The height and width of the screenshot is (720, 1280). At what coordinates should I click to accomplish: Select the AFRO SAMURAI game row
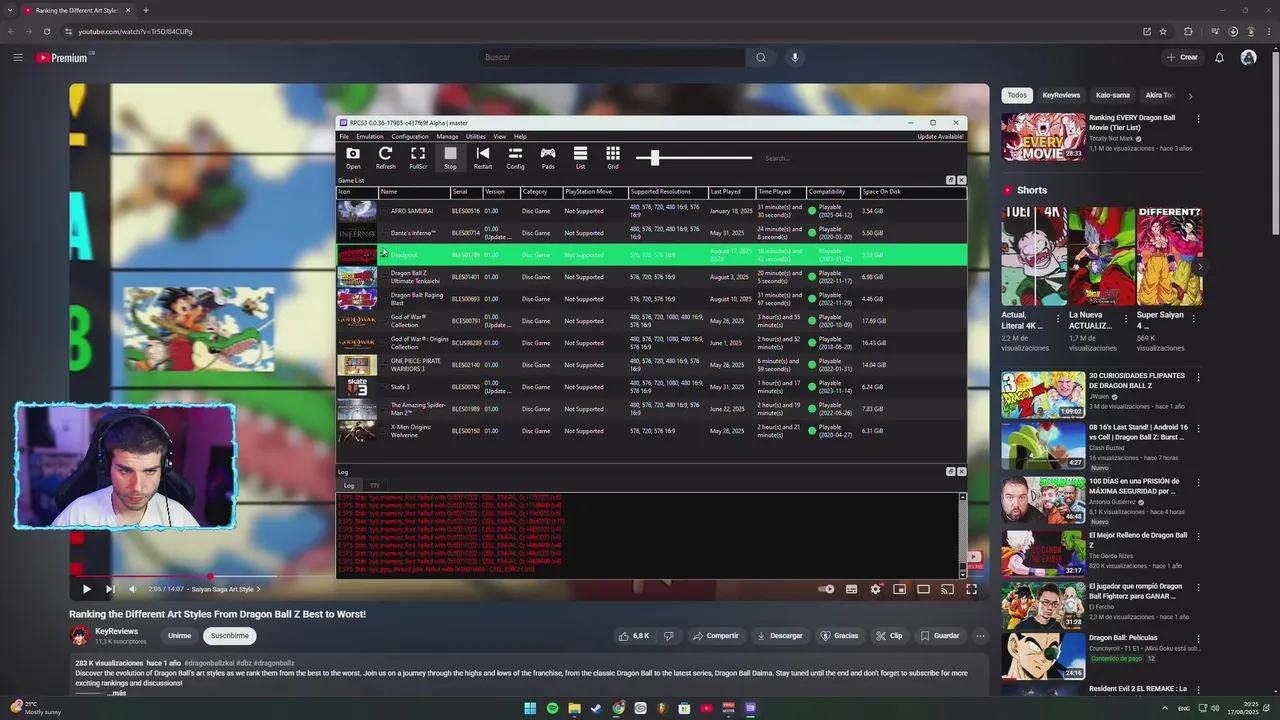coord(651,211)
